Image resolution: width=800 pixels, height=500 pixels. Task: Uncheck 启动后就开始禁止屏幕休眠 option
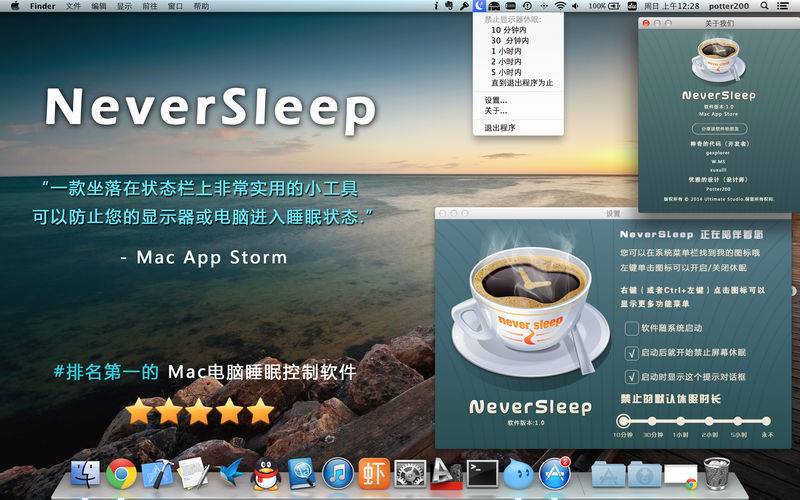pyautogui.click(x=632, y=353)
